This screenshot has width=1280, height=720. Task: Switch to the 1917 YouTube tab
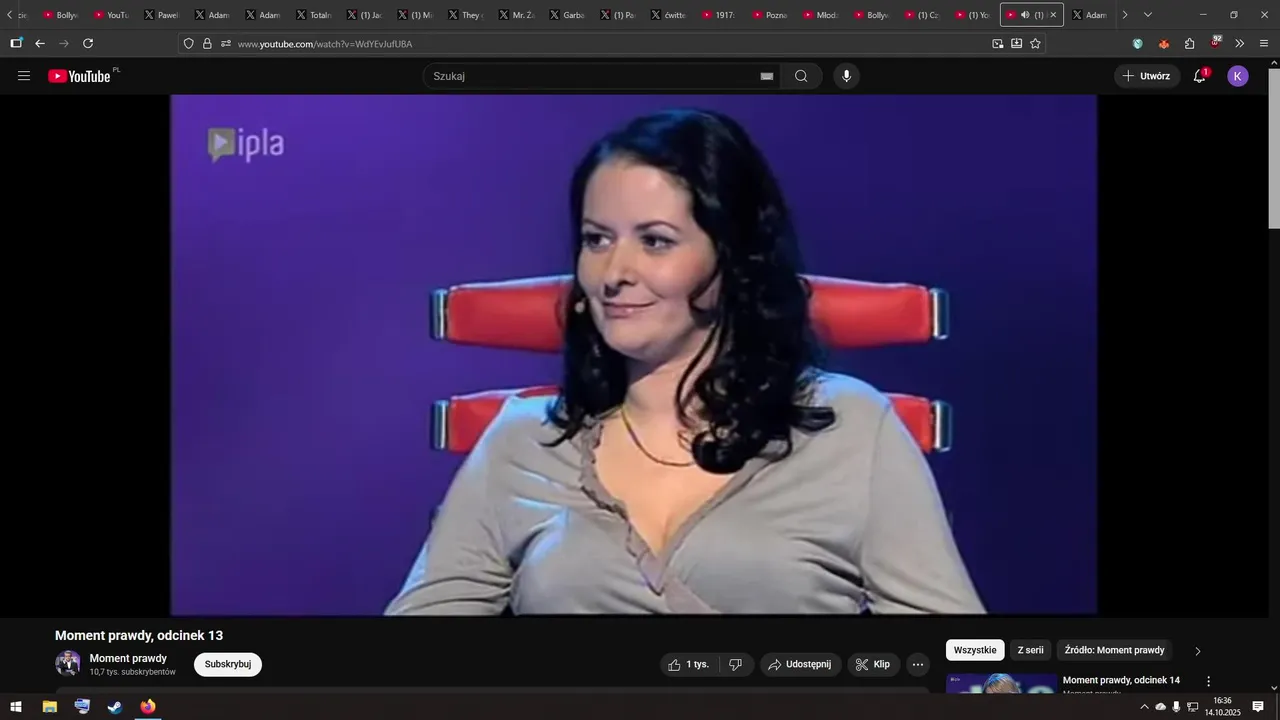tap(718, 15)
